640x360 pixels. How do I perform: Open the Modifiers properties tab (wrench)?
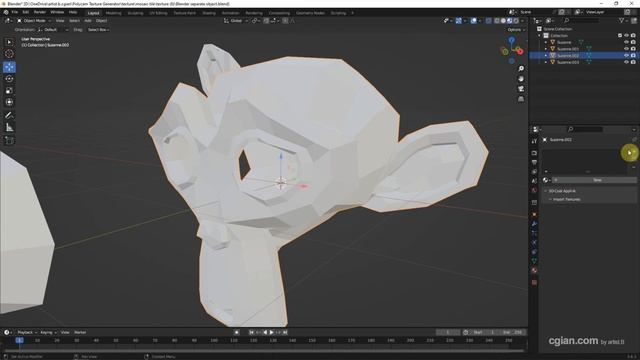pyautogui.click(x=534, y=224)
